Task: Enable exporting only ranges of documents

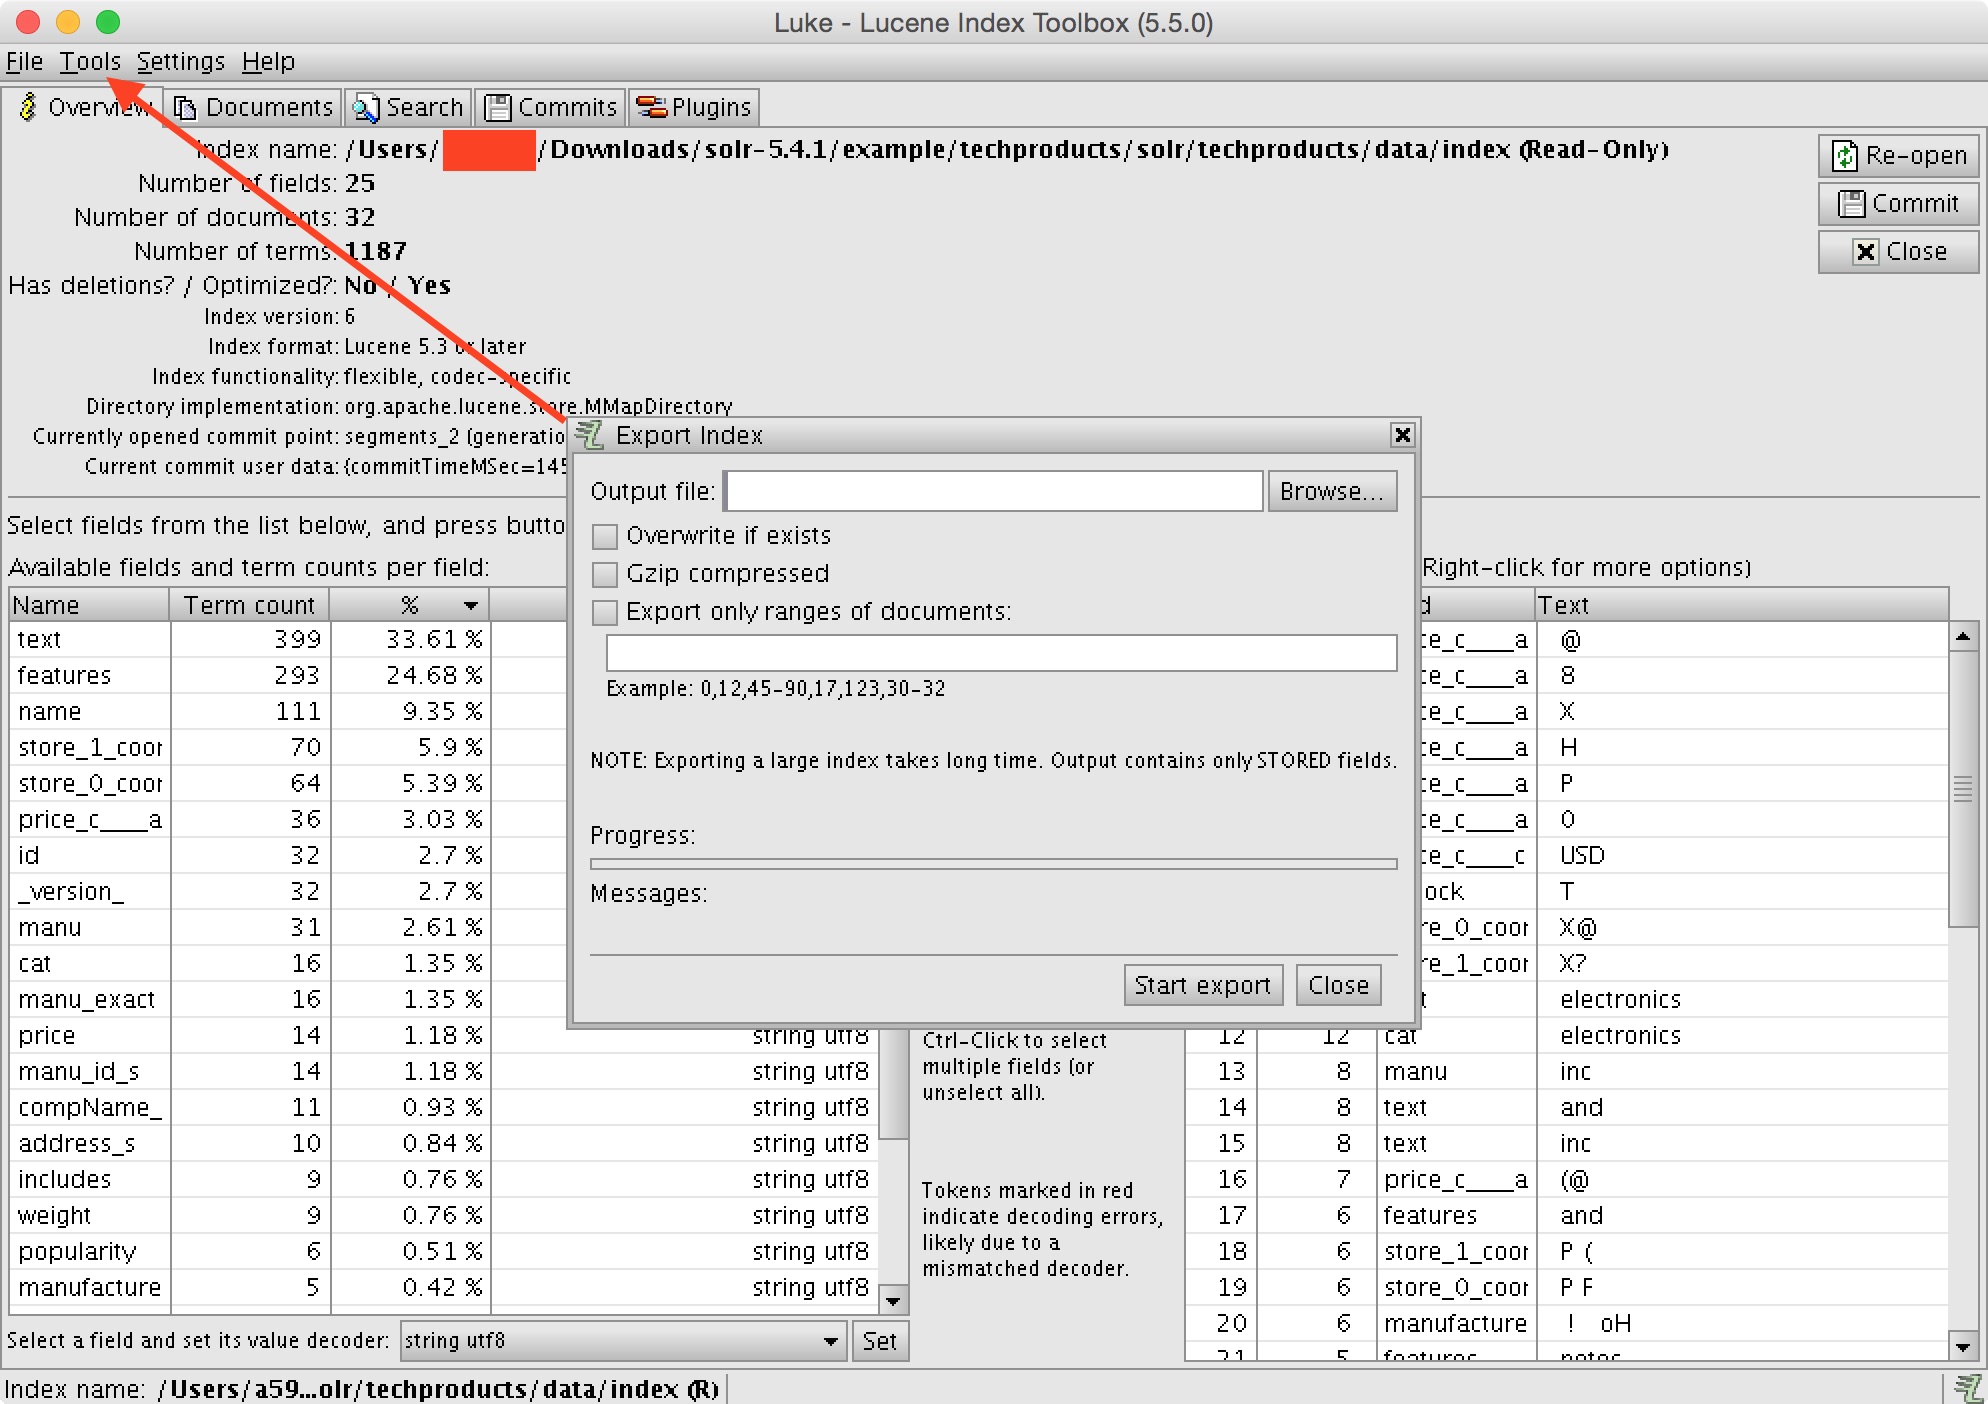Action: [604, 612]
